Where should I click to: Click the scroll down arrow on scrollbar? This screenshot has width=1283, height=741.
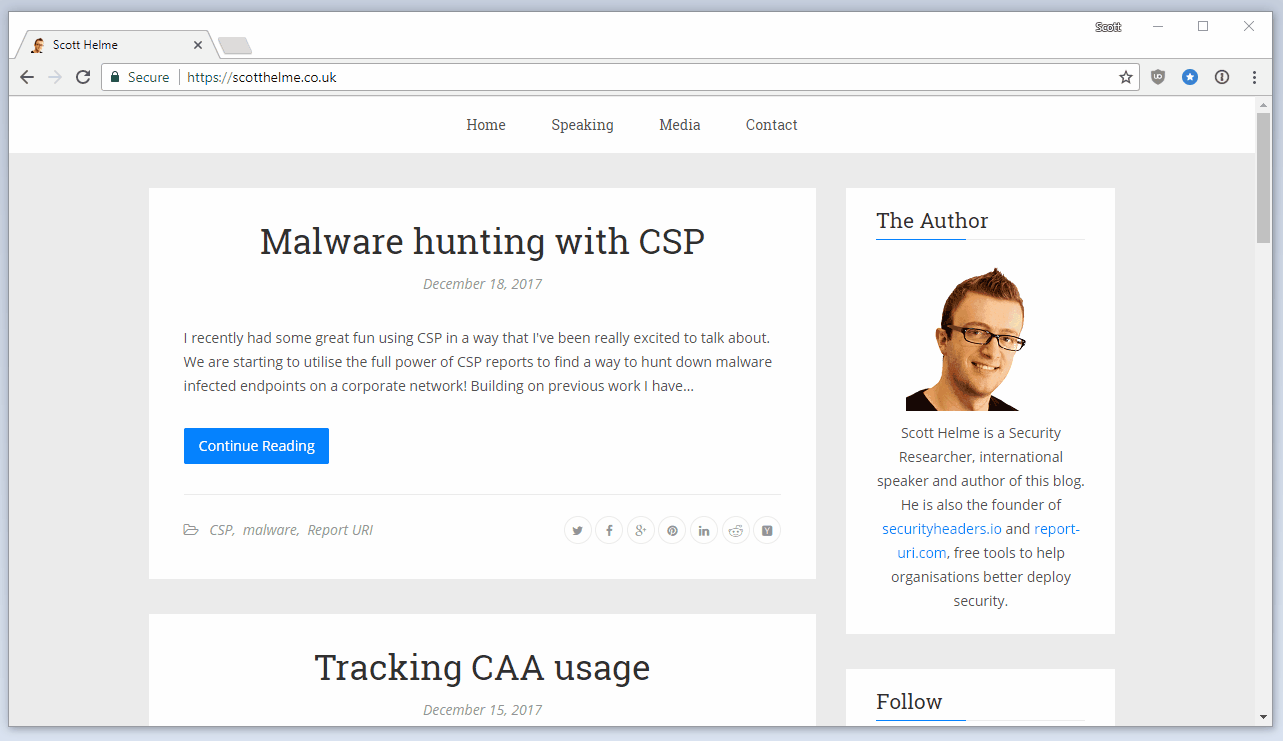click(1263, 717)
